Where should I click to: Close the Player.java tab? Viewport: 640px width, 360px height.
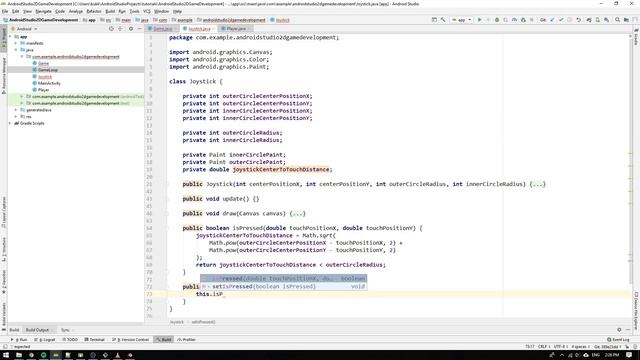pyautogui.click(x=249, y=29)
